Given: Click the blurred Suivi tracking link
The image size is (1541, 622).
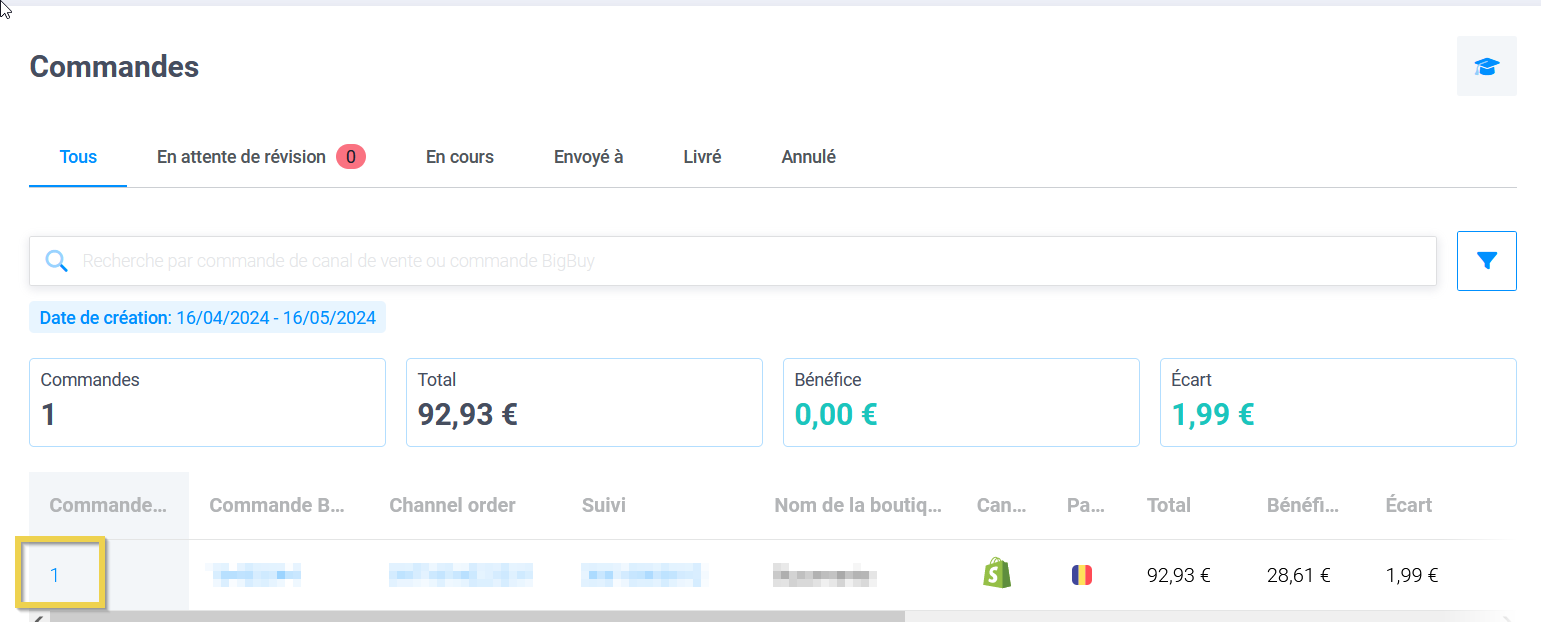Looking at the screenshot, I should pyautogui.click(x=643, y=575).
